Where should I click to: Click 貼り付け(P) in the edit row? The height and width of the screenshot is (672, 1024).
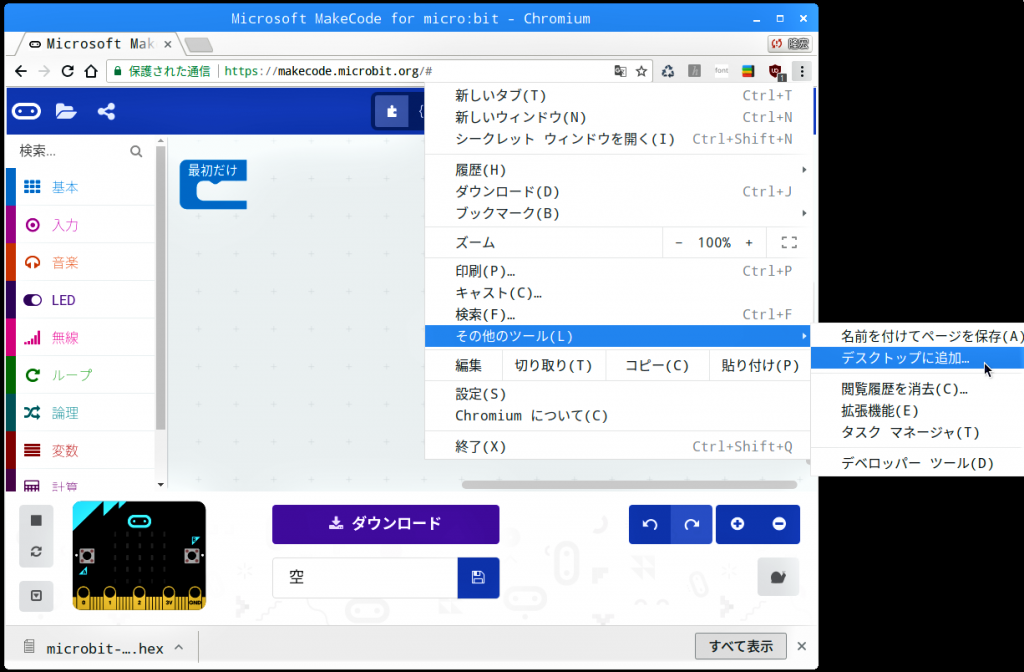pyautogui.click(x=760, y=365)
